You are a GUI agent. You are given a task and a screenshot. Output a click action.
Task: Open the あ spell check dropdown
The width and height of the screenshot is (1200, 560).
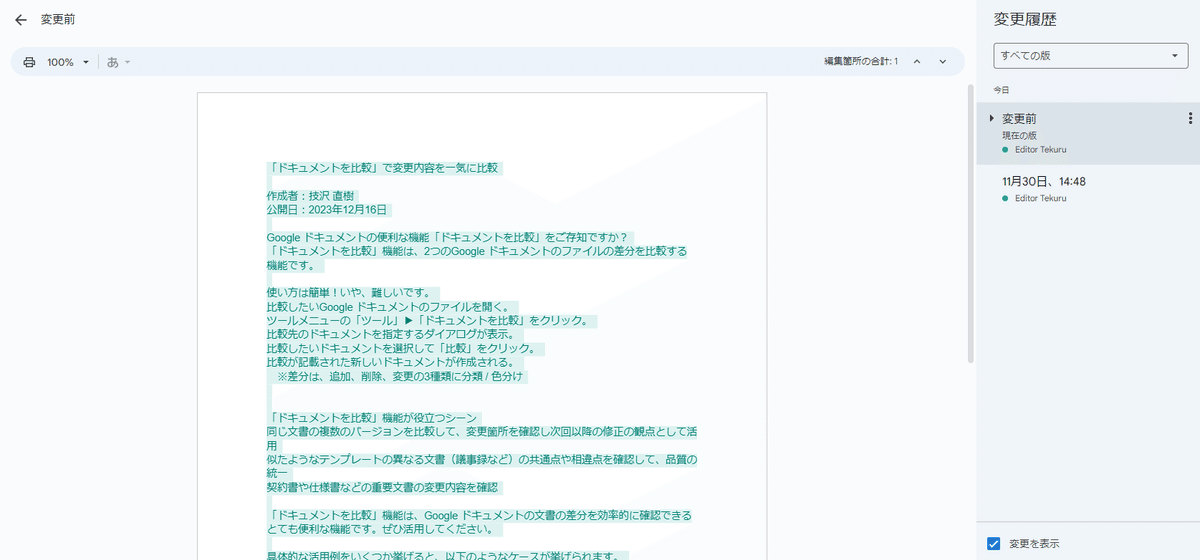(x=119, y=62)
